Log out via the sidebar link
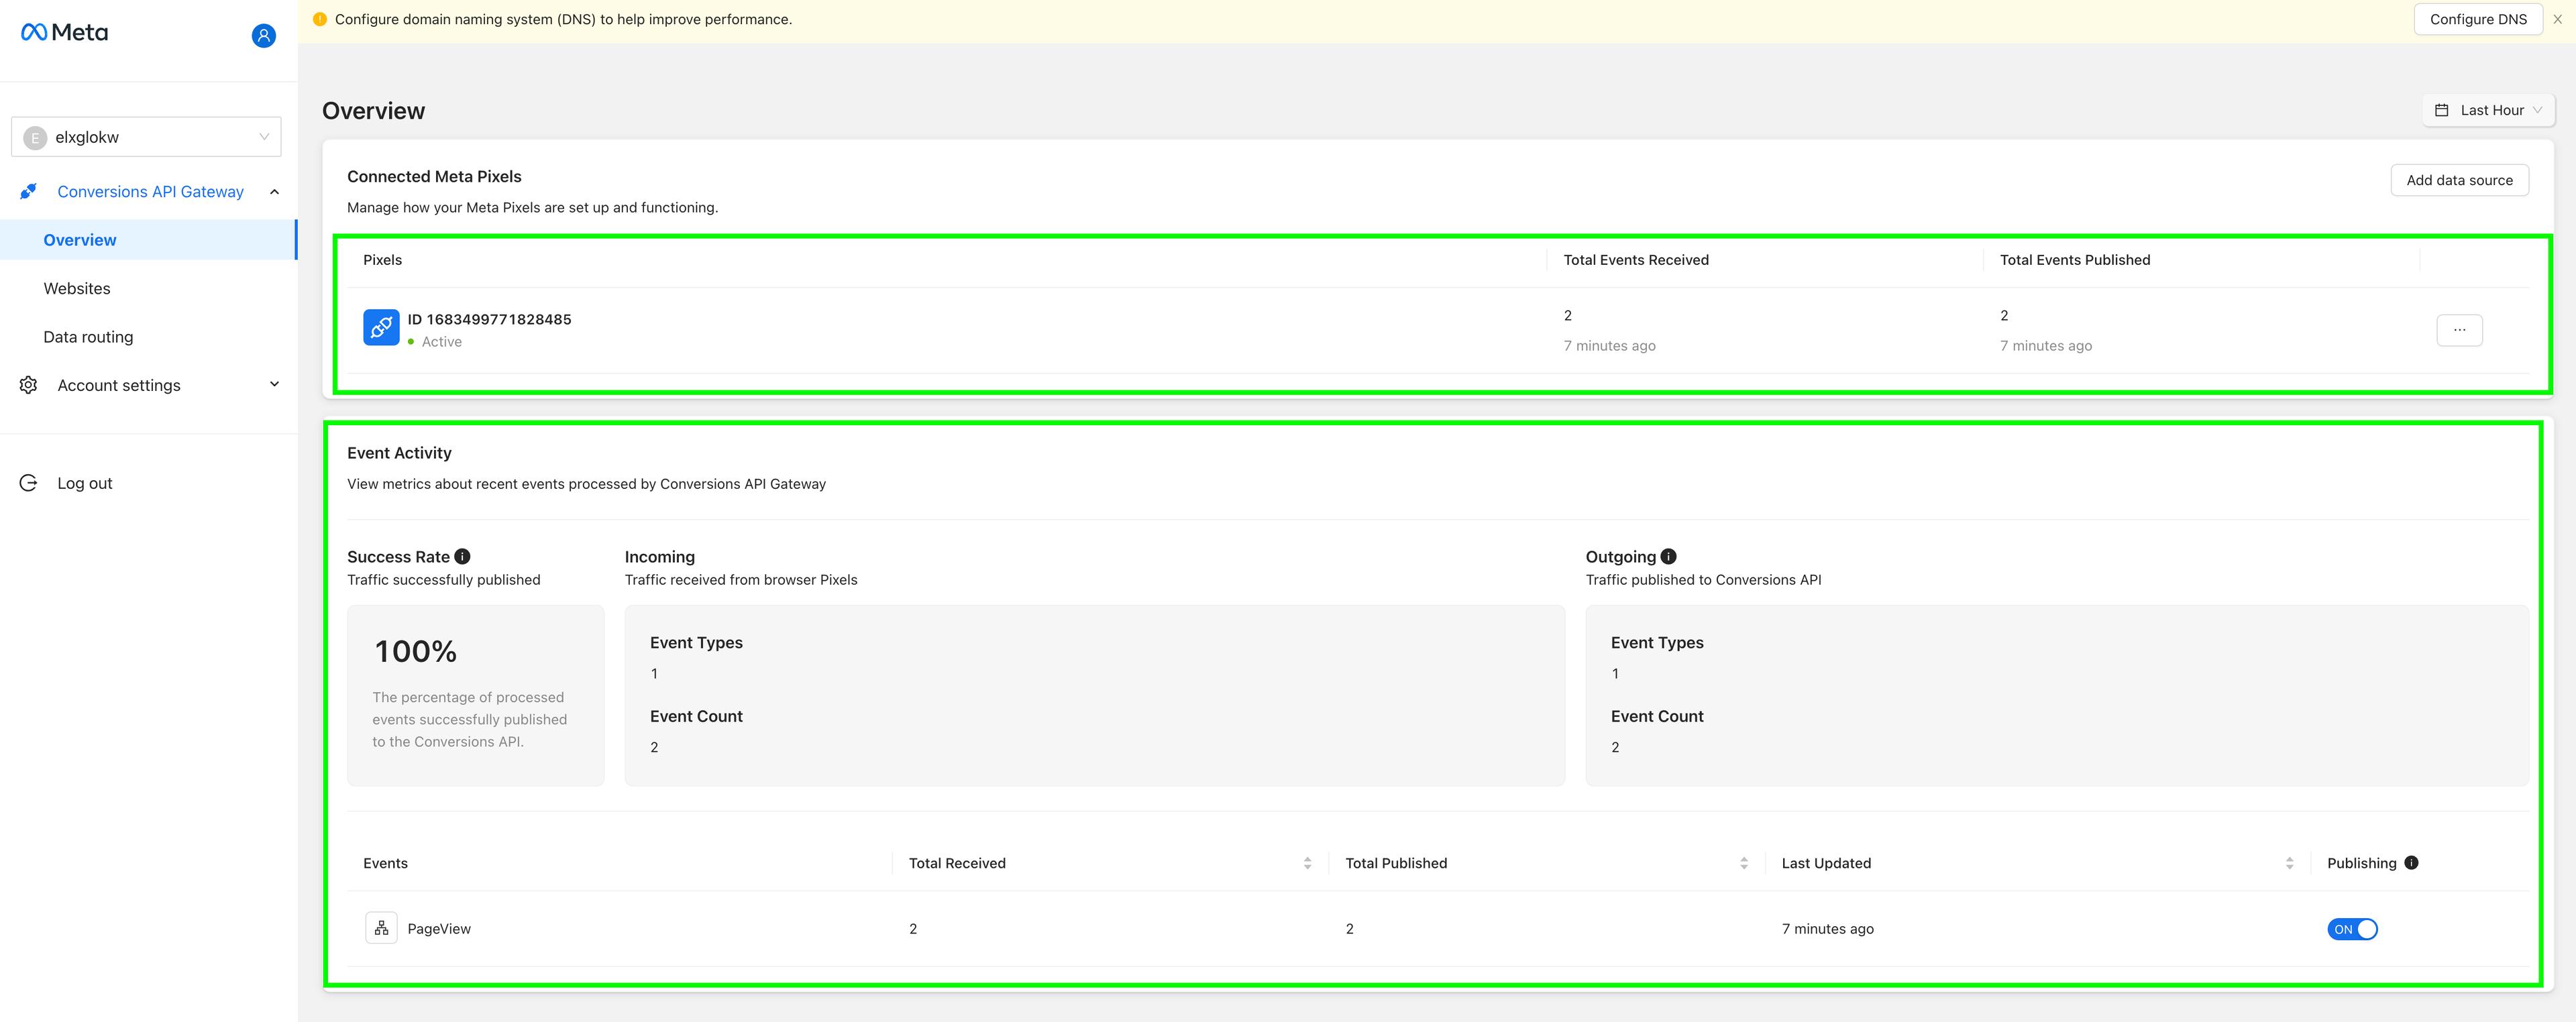This screenshot has width=2576, height=1022. coord(85,483)
